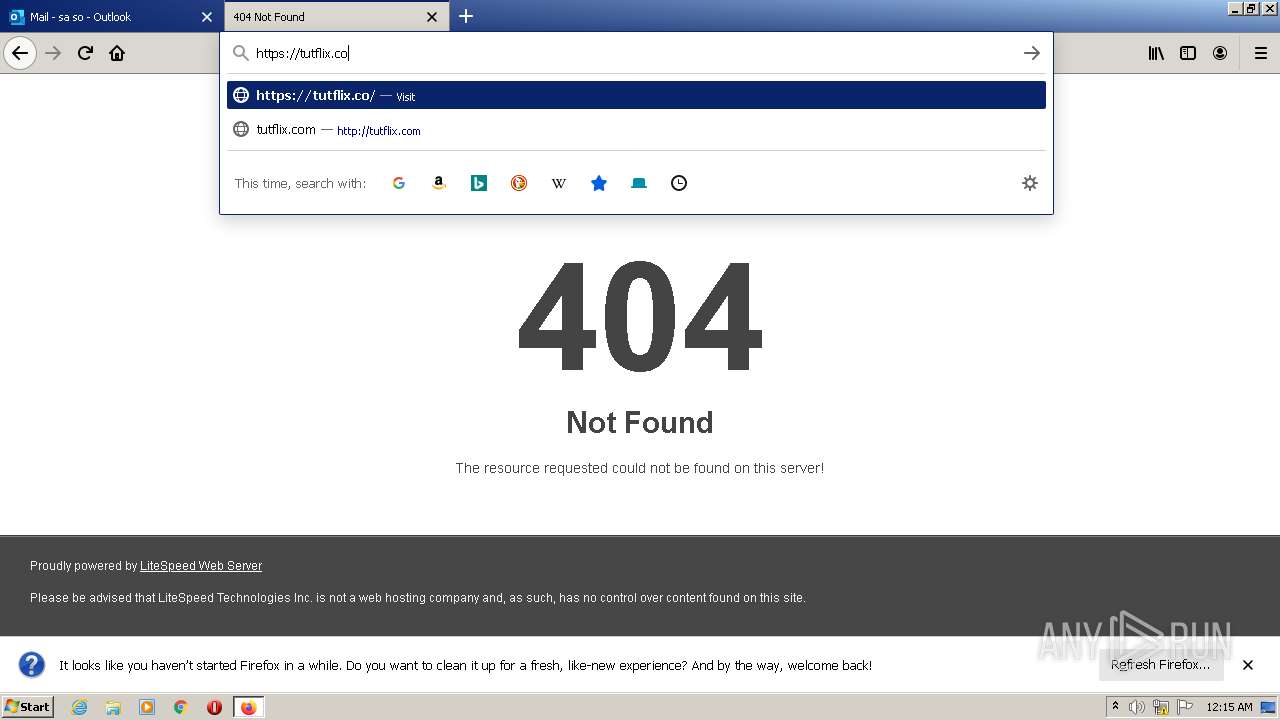Viewport: 1280px width, 720px height.
Task: Open File Explorer from the taskbar
Action: click(113, 707)
